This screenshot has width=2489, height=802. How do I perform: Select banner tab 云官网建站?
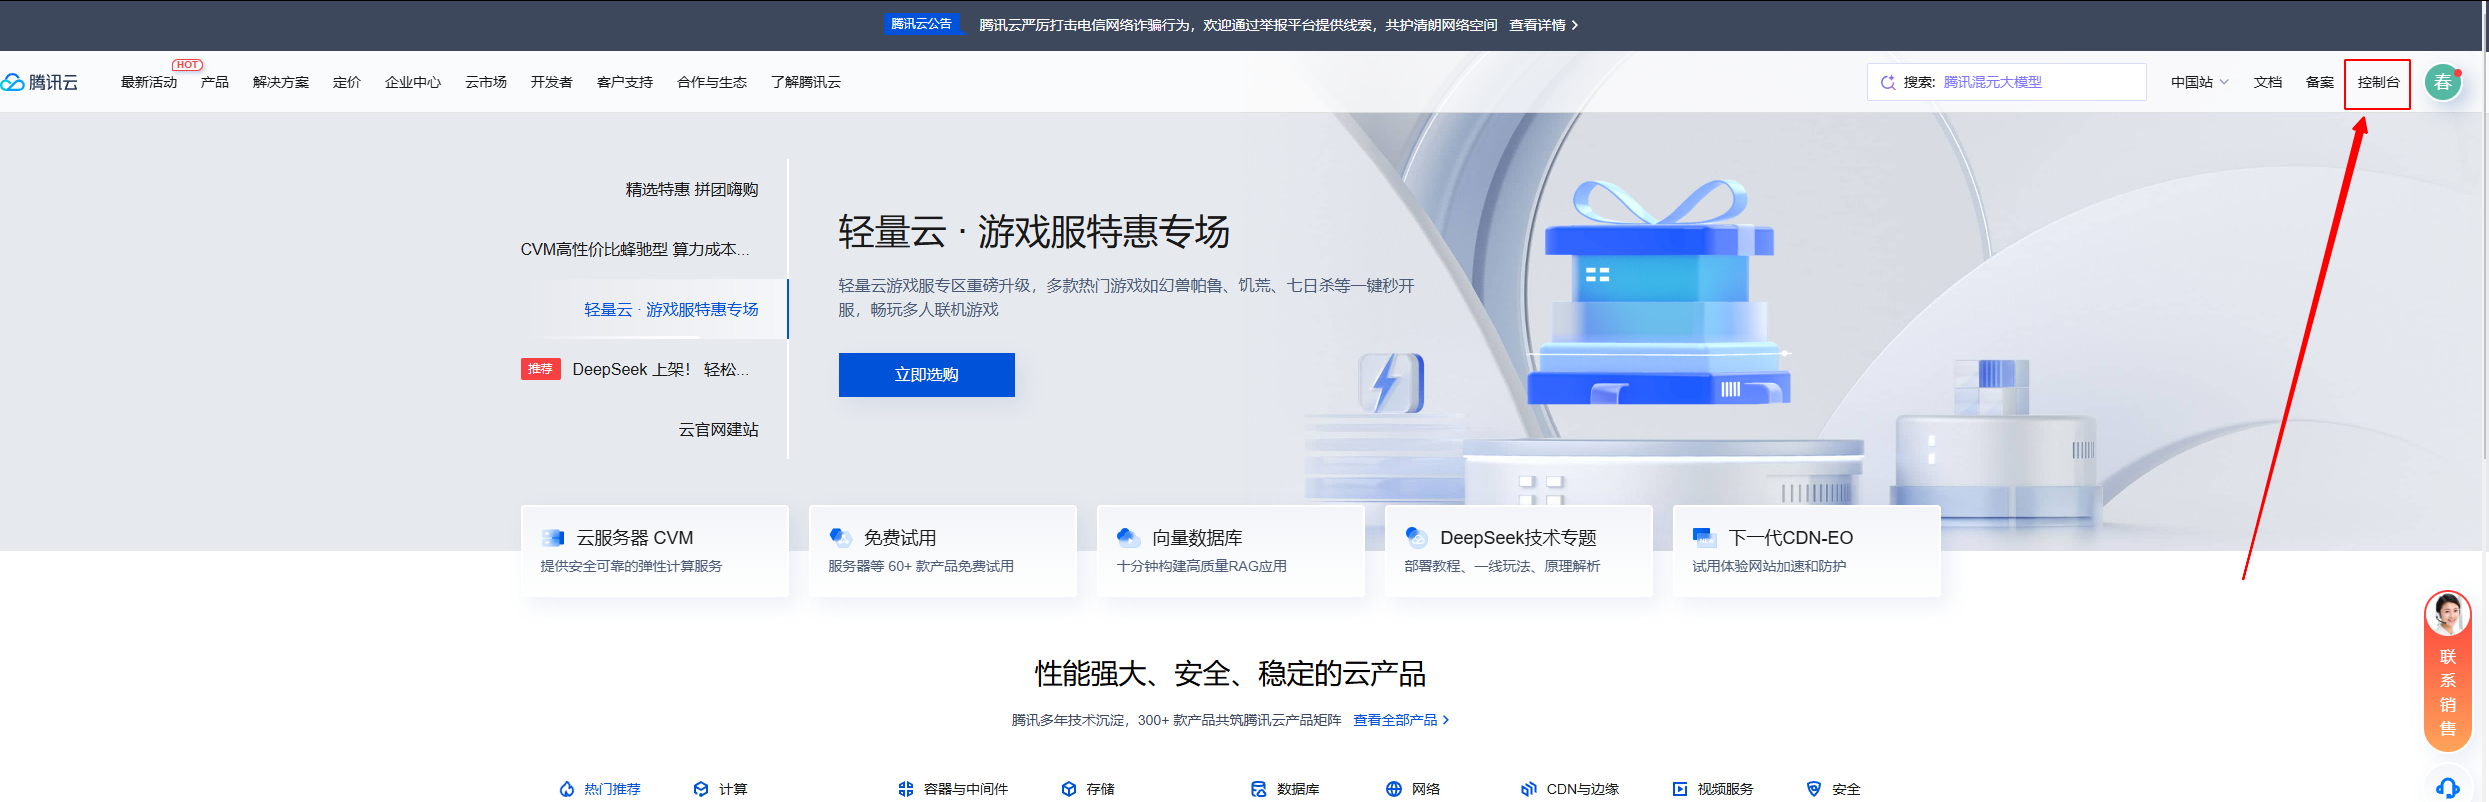(719, 430)
